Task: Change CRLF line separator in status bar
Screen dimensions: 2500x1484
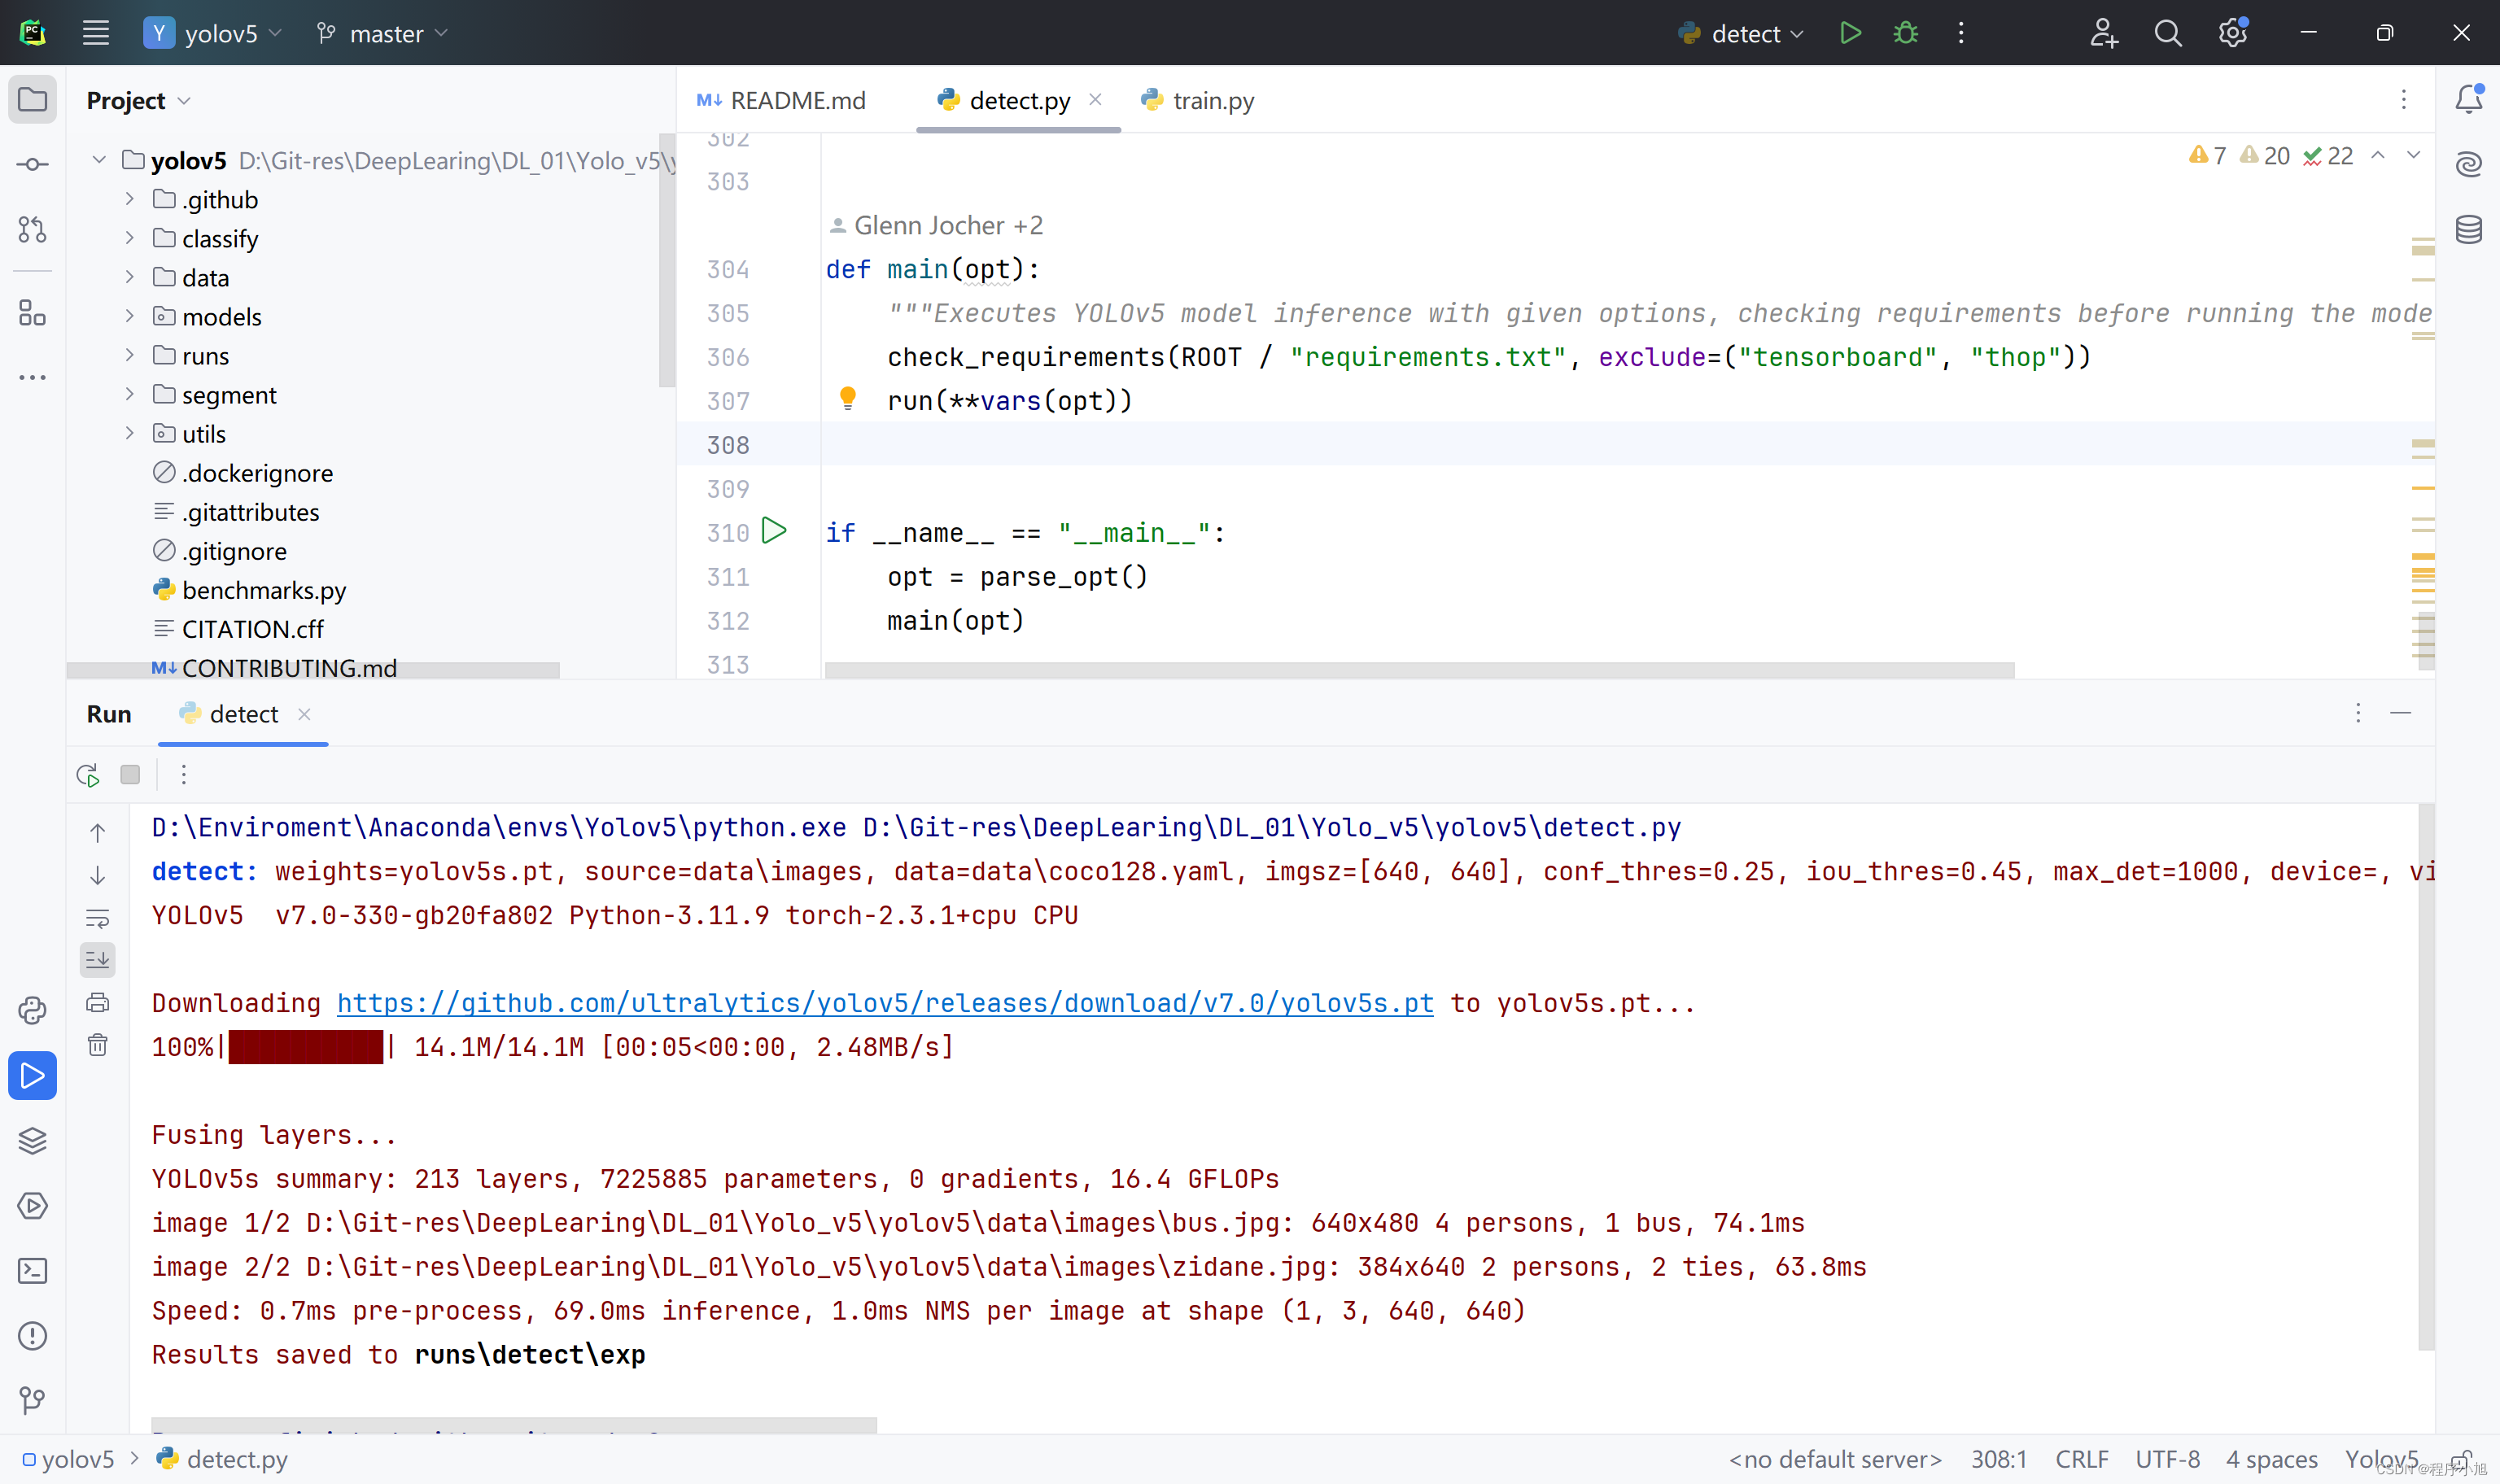Action: 2081,1459
